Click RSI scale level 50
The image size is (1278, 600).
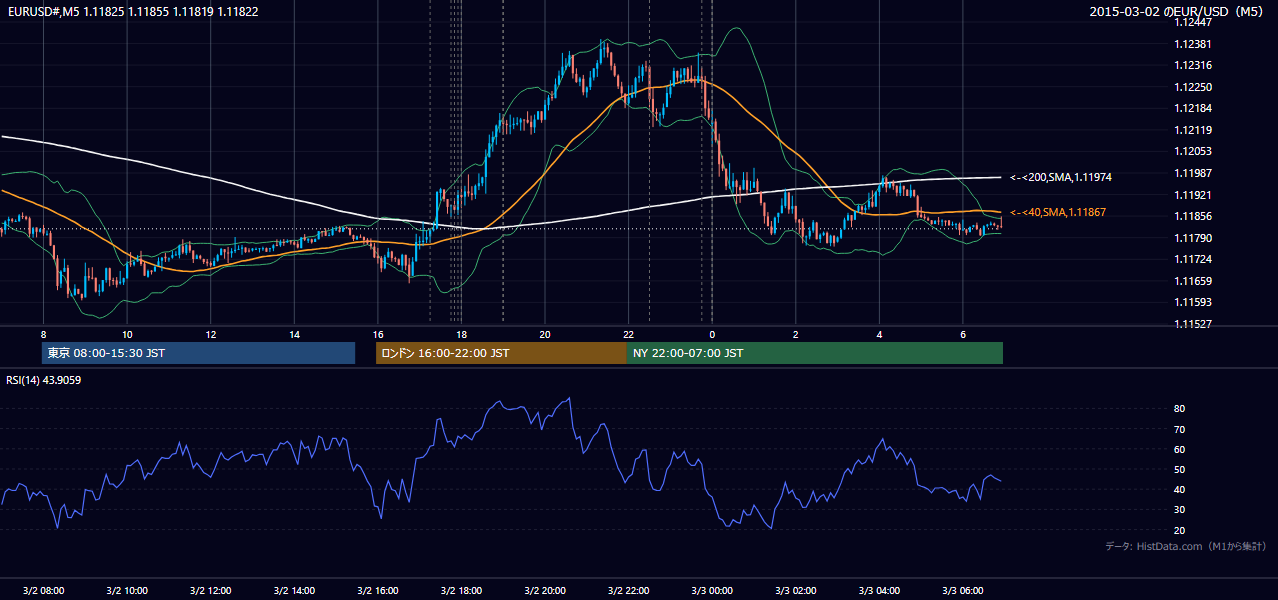pos(1179,469)
